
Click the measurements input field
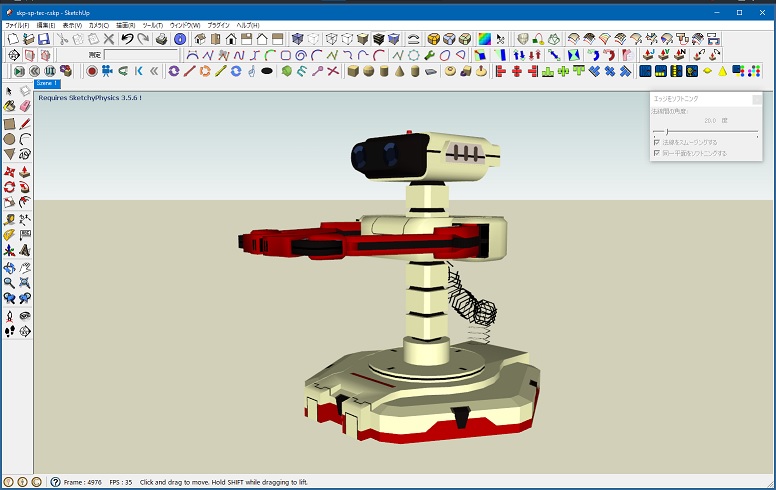(x=140, y=56)
